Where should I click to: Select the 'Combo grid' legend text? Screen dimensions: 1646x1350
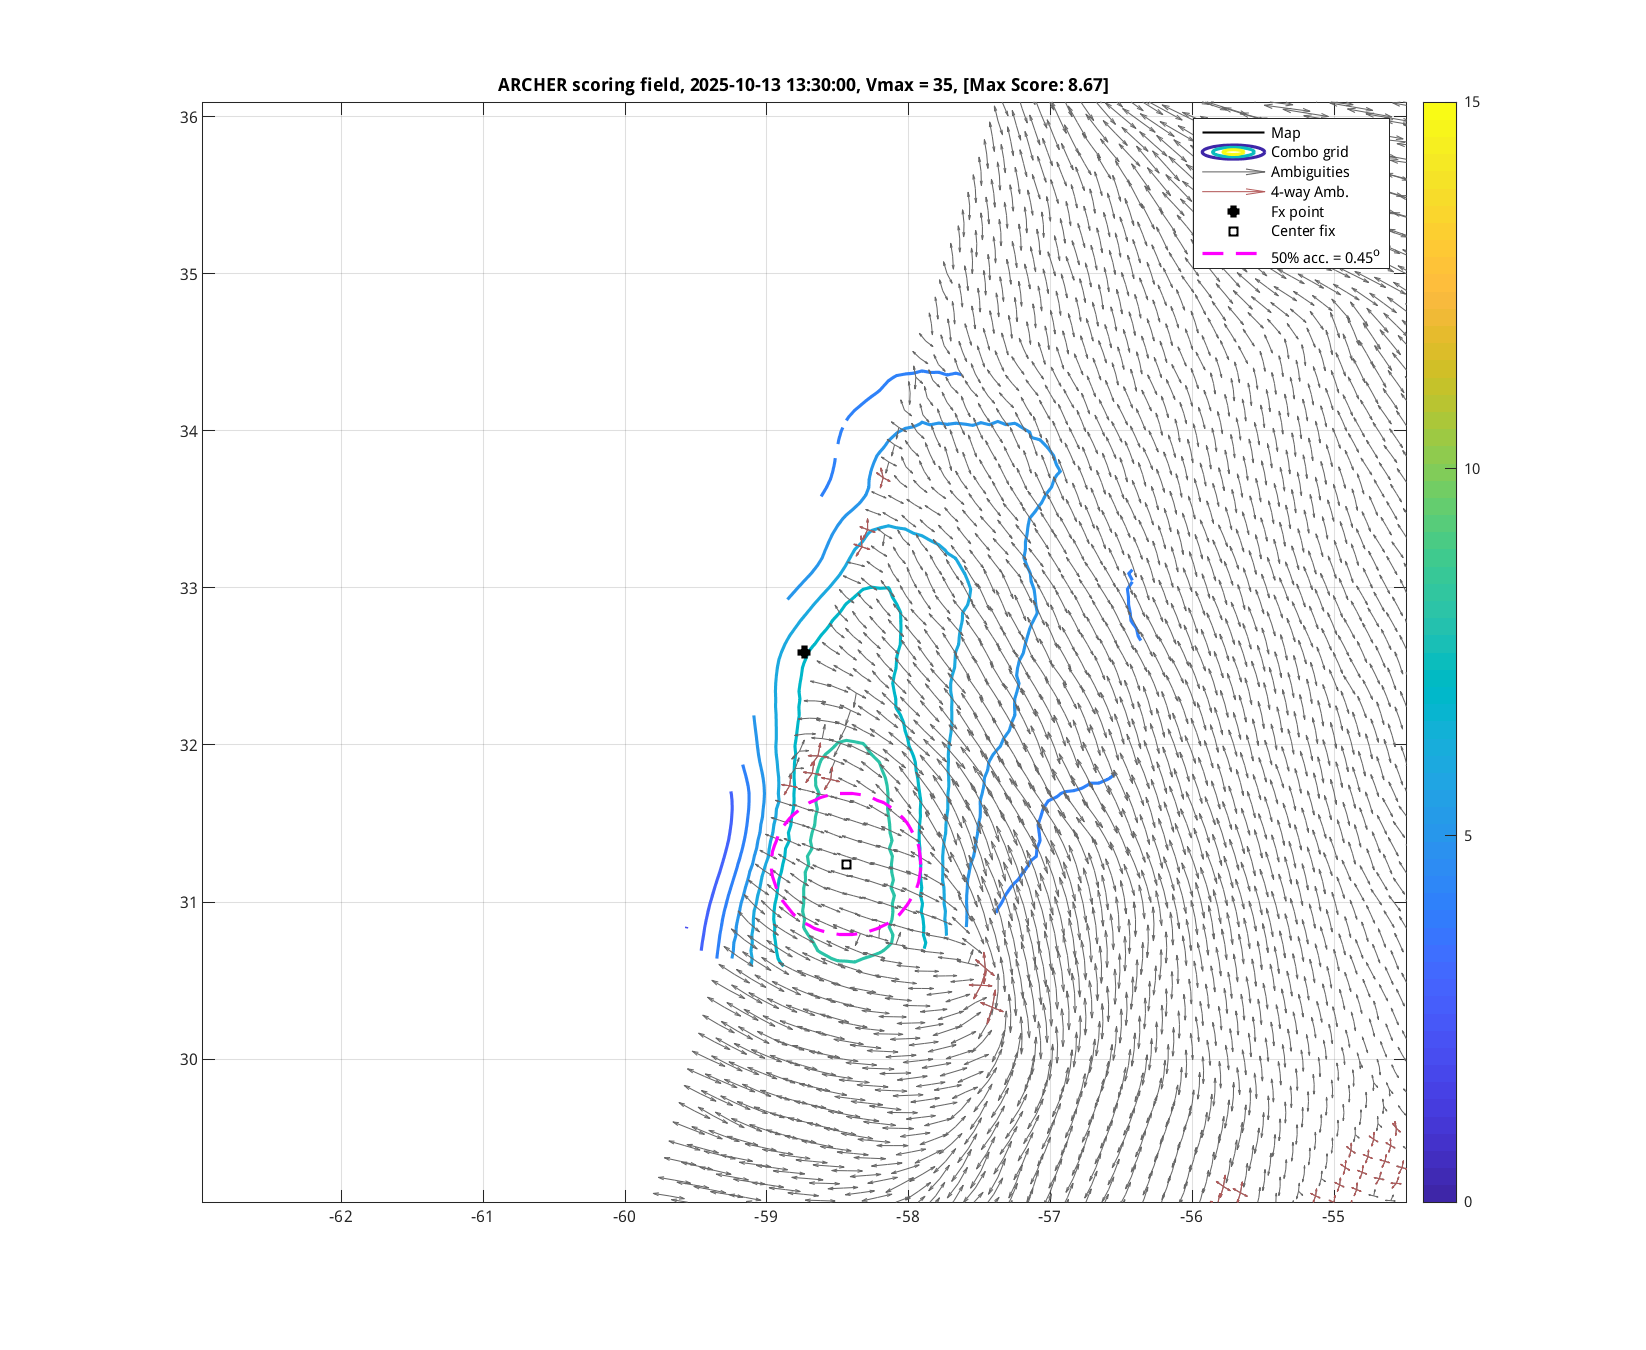pyautogui.click(x=1309, y=152)
